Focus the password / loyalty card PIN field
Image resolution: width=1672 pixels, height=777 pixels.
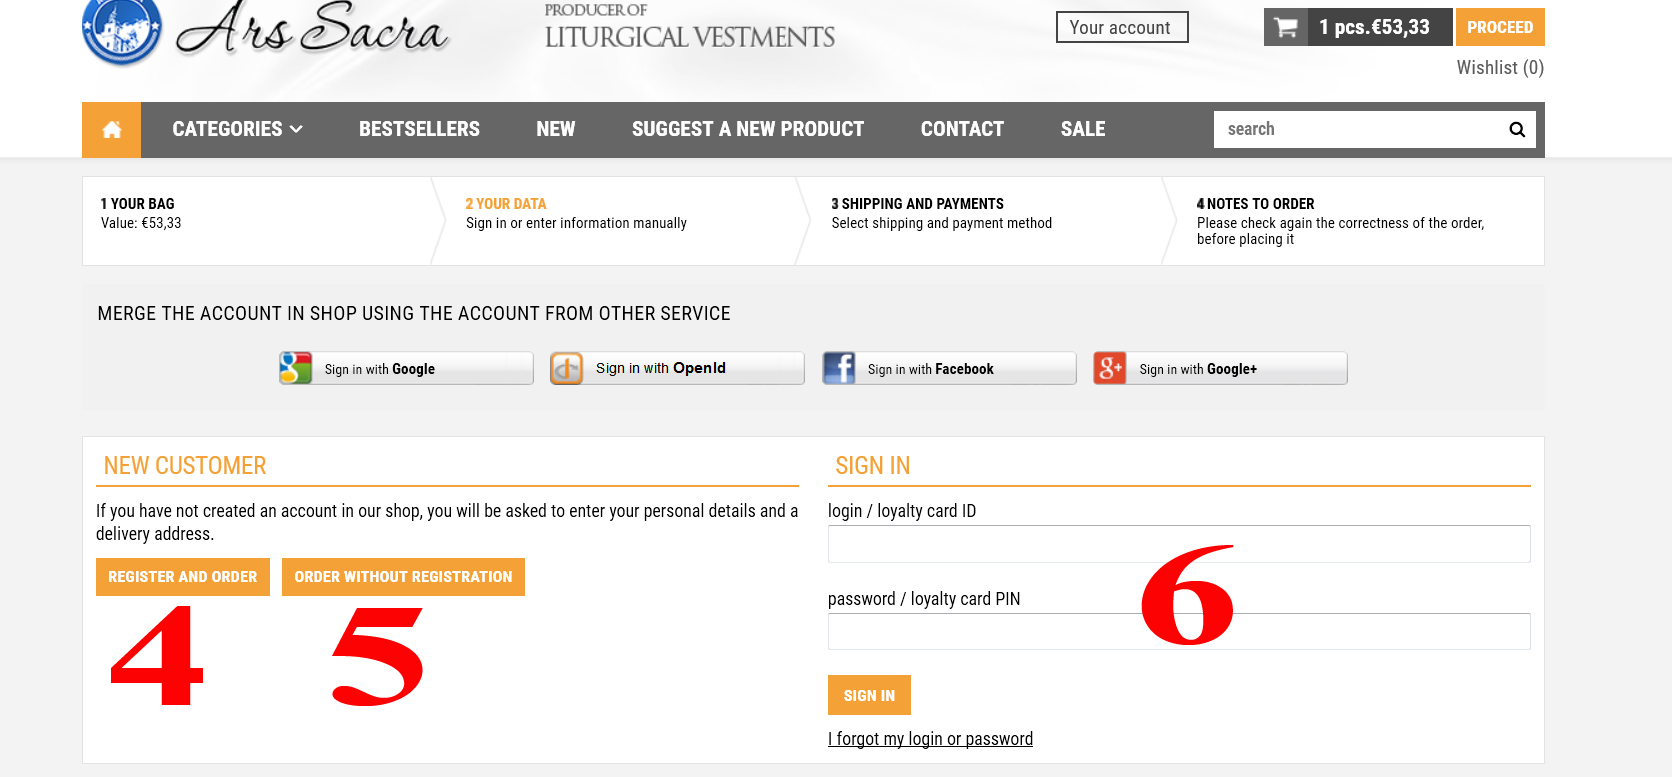tap(1179, 632)
